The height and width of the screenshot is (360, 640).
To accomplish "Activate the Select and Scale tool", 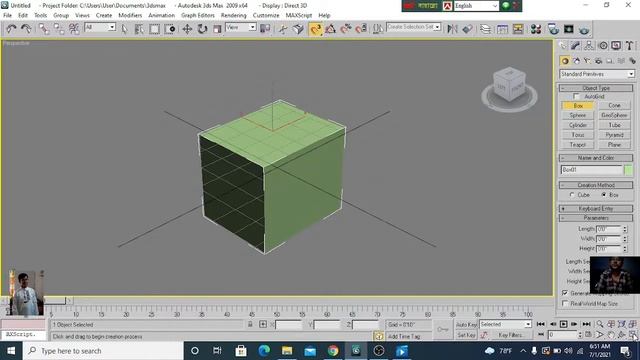I will pyautogui.click(x=217, y=29).
